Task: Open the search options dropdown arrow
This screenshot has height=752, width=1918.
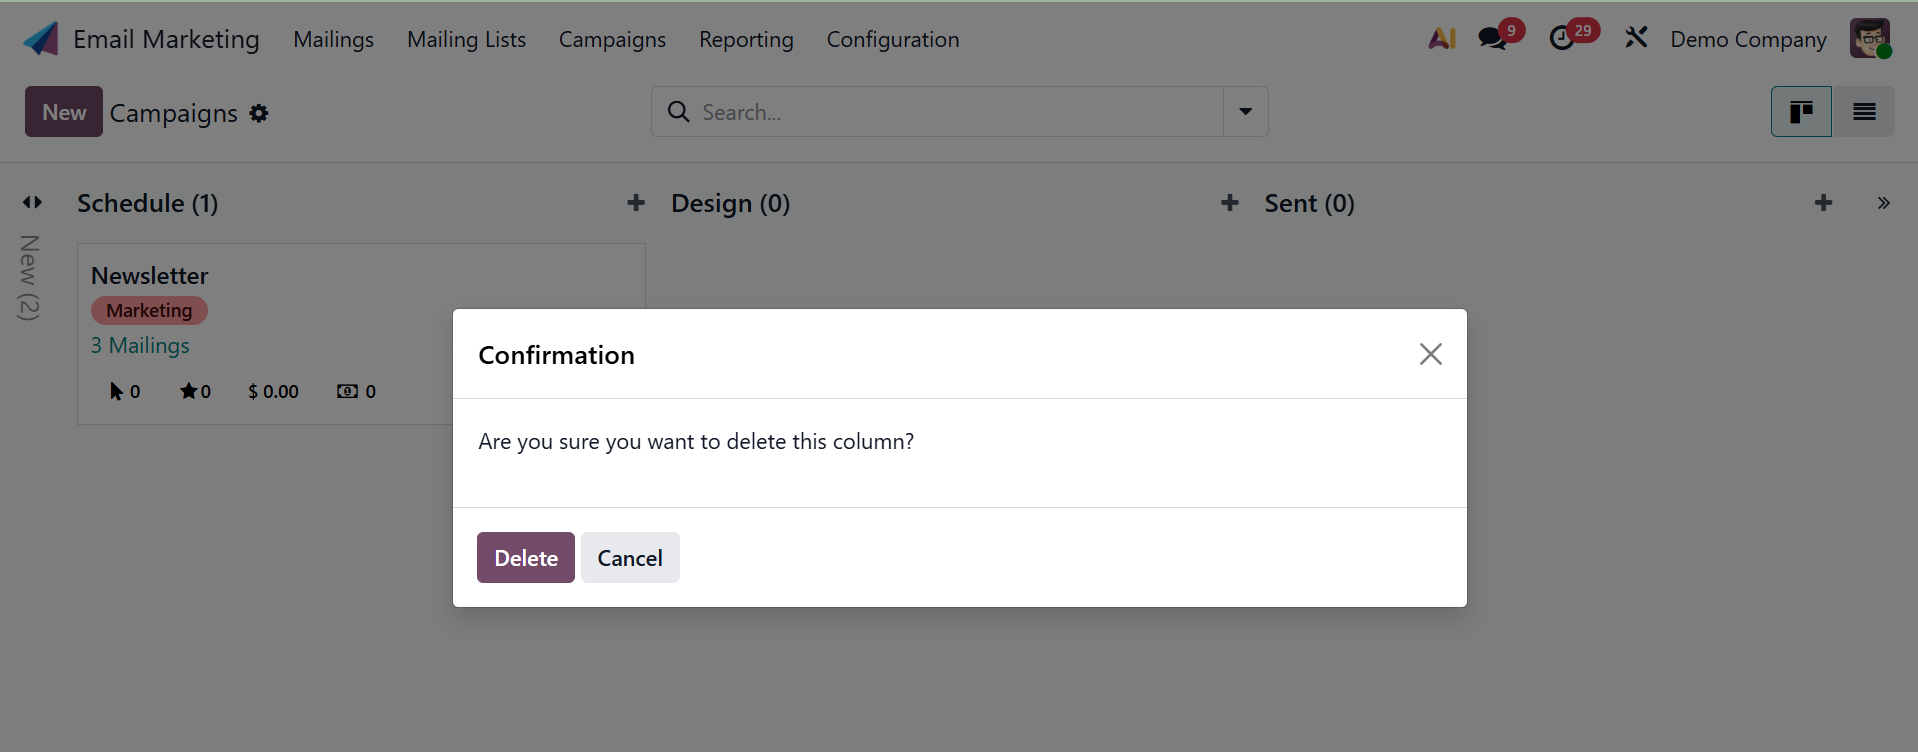Action: point(1246,112)
